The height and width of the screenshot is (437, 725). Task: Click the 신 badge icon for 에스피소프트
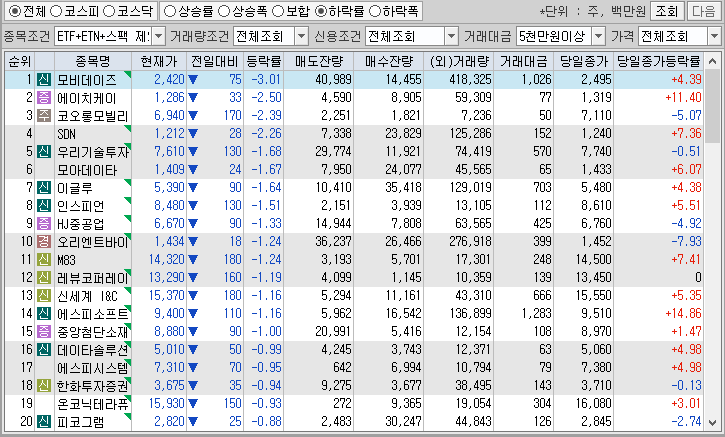tap(44, 314)
